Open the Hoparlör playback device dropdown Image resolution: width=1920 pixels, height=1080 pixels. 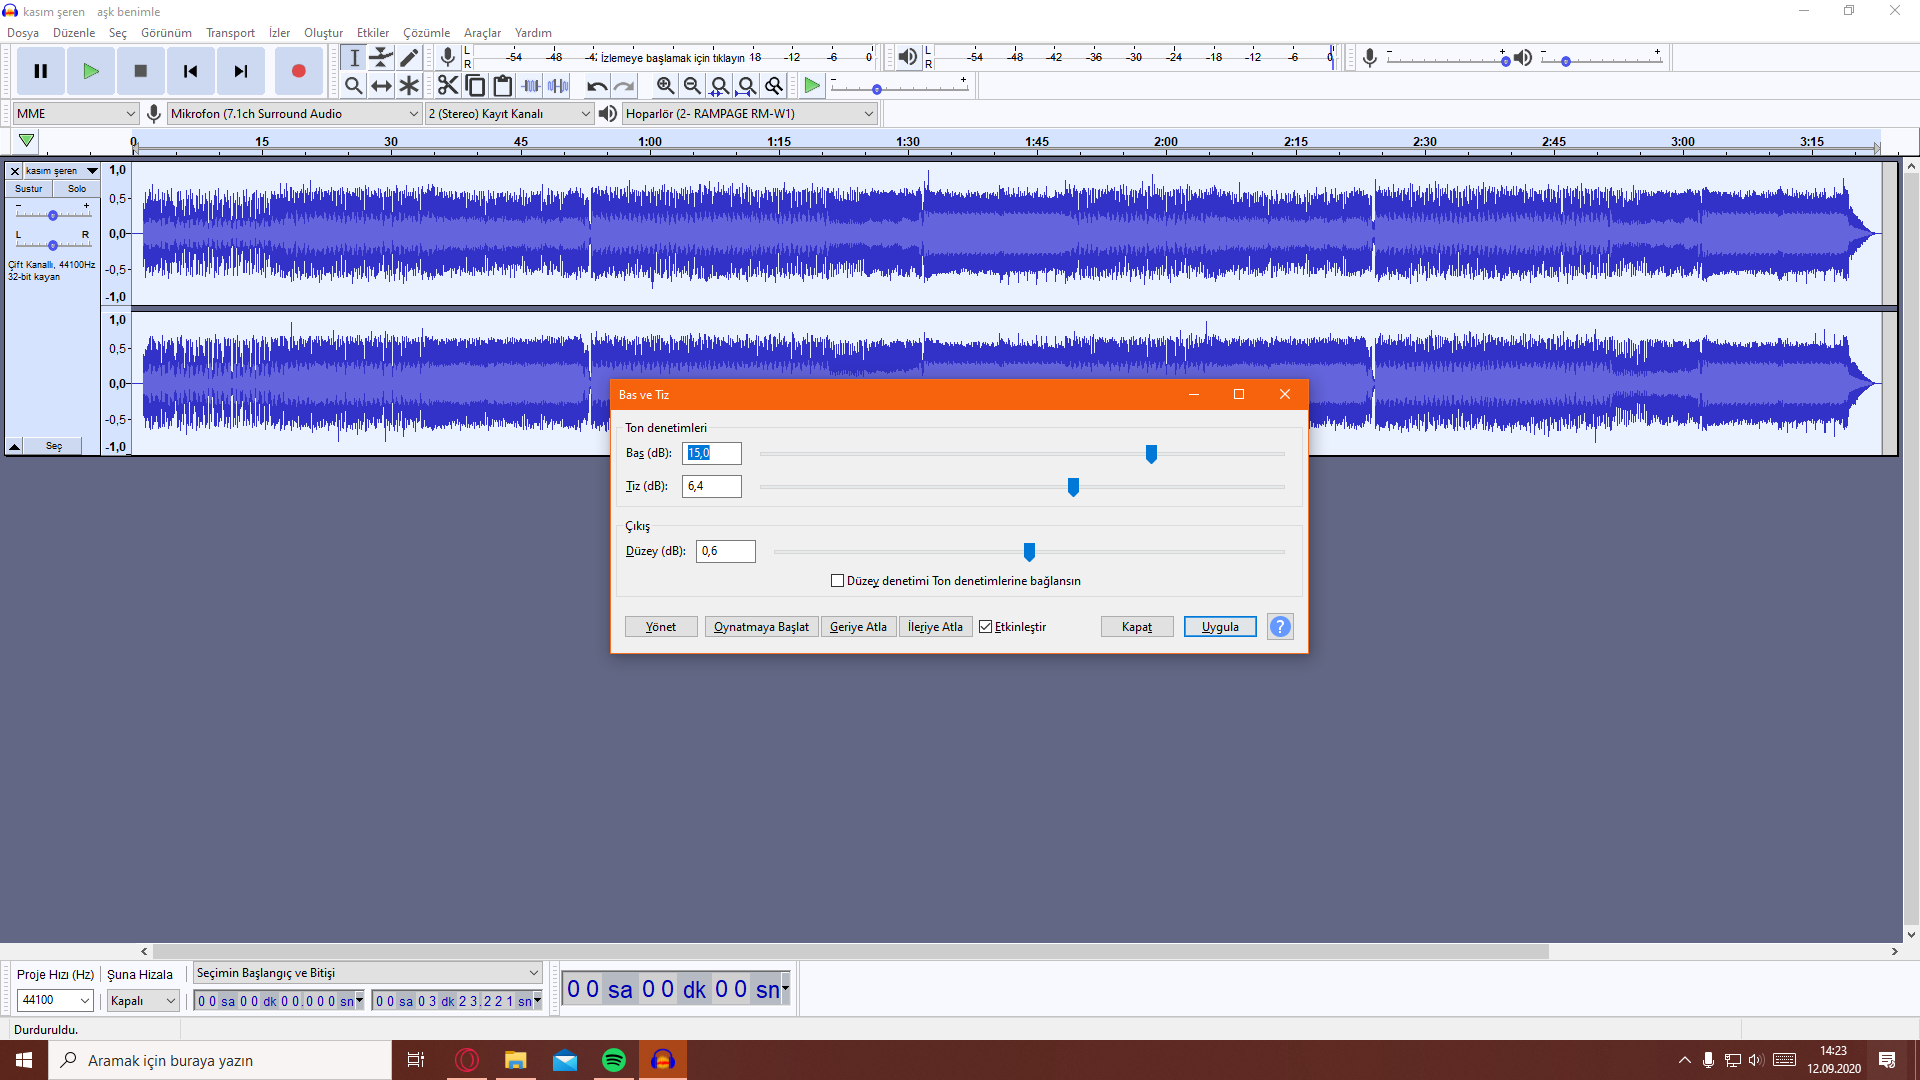pyautogui.click(x=750, y=114)
